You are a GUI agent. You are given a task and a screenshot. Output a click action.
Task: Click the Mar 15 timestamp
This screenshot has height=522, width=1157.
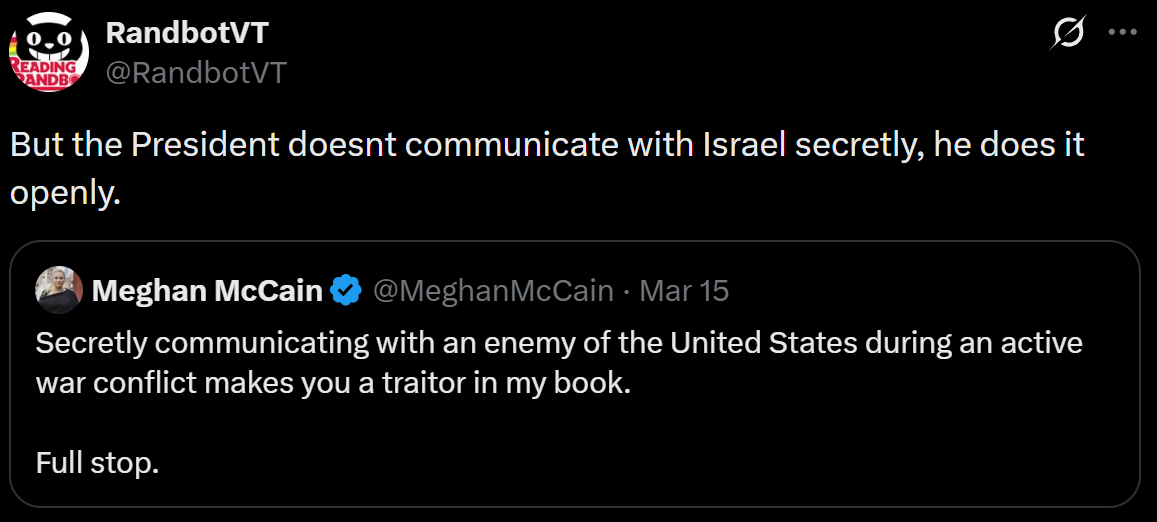point(684,291)
